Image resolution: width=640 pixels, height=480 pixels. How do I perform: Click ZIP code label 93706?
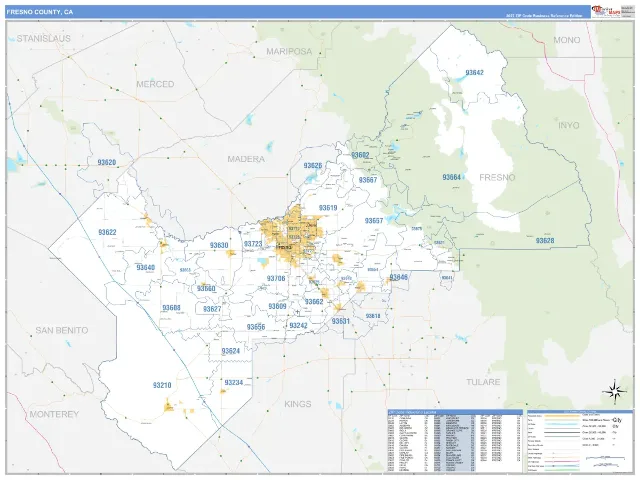click(276, 278)
